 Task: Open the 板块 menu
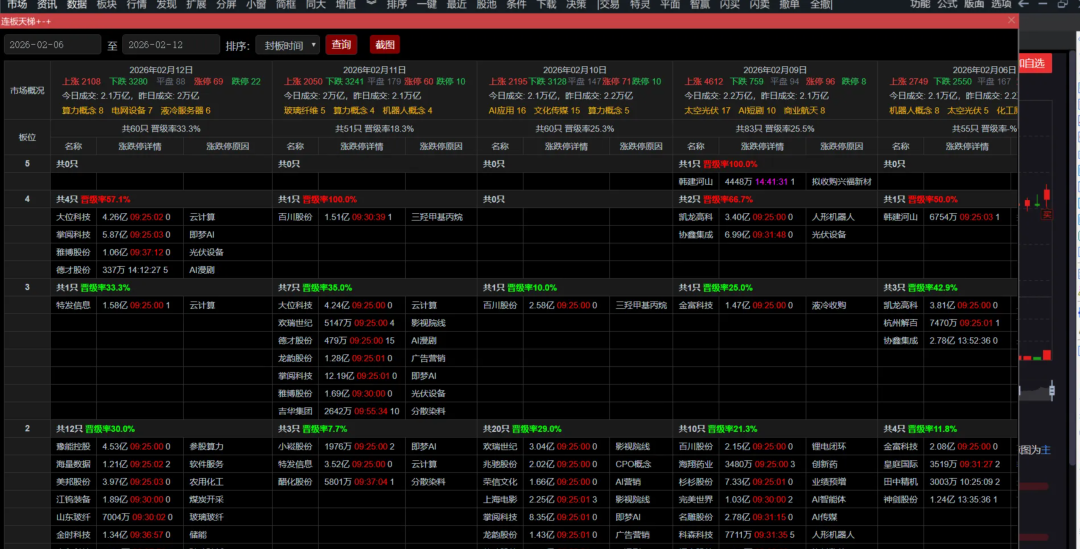pyautogui.click(x=106, y=4)
